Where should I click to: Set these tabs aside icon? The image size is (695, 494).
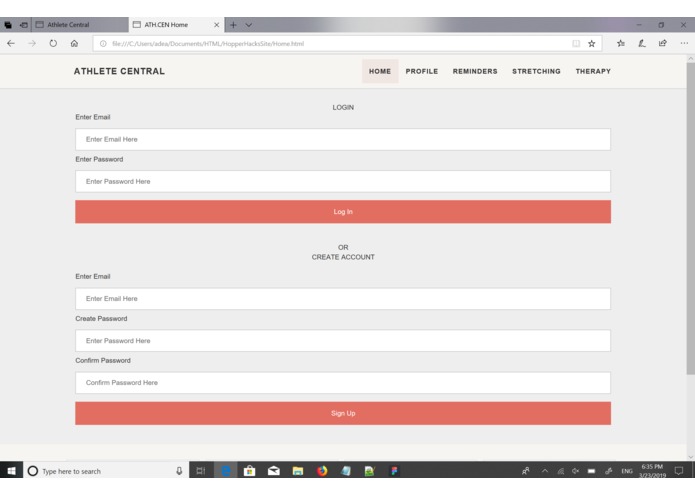[23, 25]
